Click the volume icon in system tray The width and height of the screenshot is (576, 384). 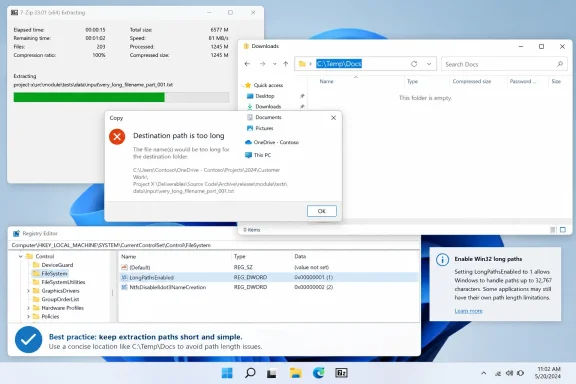(x=509, y=373)
